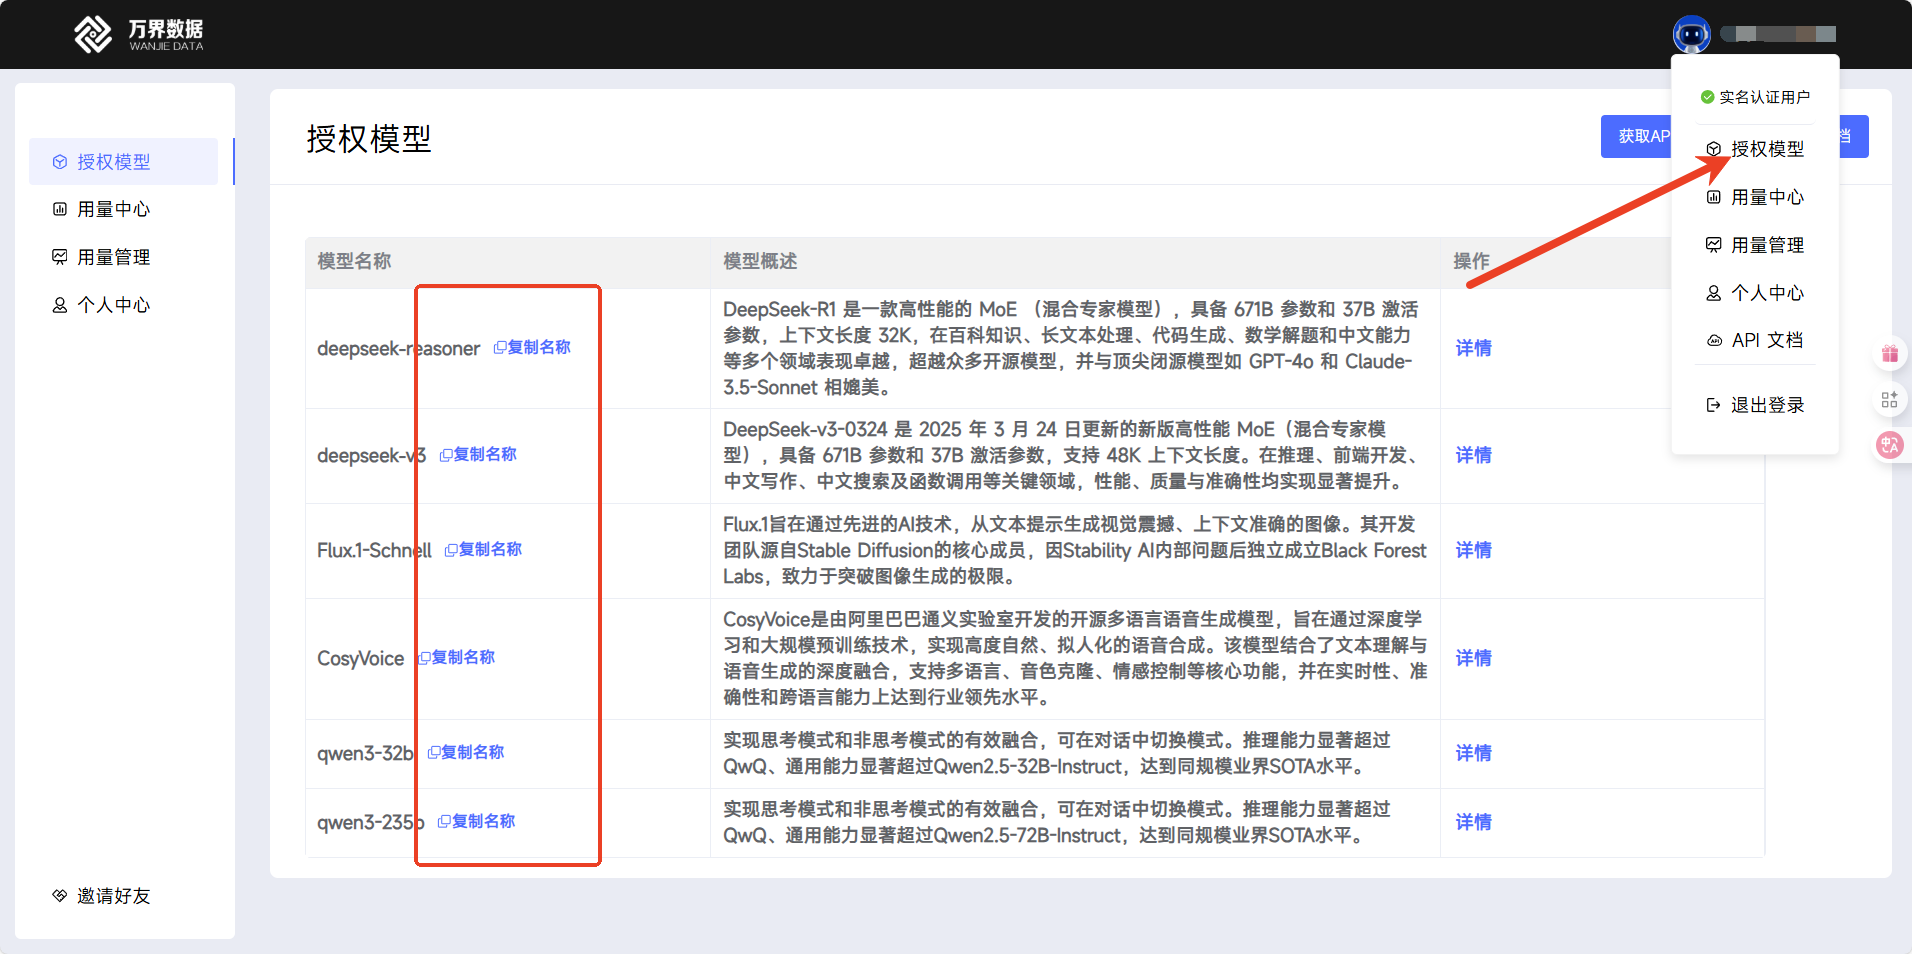Click the green 实名认证用户 check icon
Viewport: 1912px width, 954px height.
point(1707,97)
